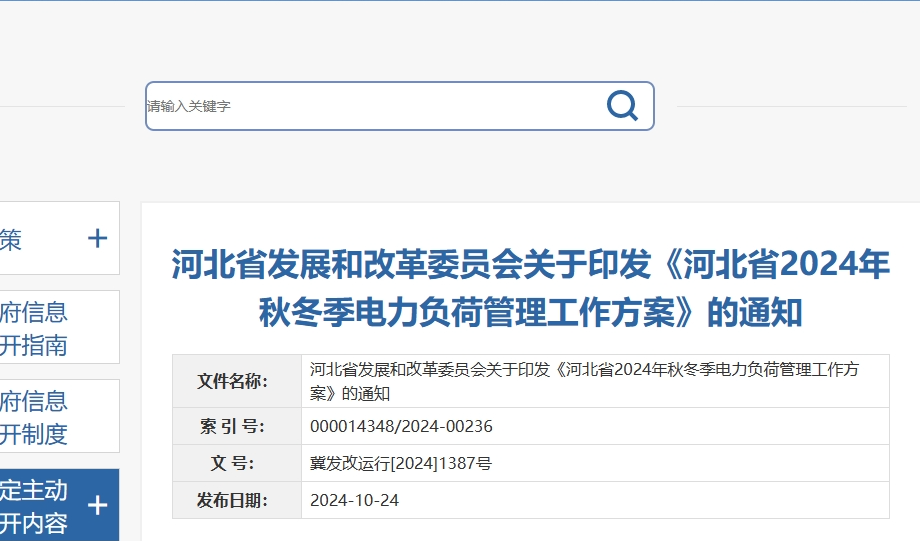Click the publish date 2024-10-24
This screenshot has width=920, height=541.
(354, 500)
